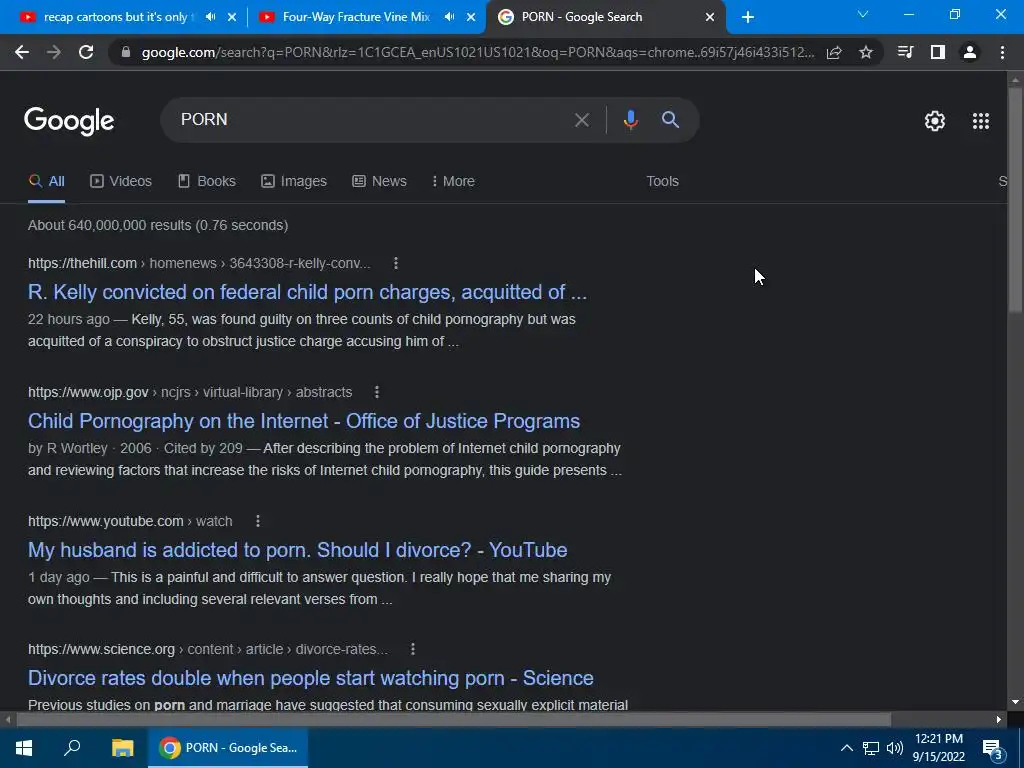
Task: Close the Google Search tab
Action: coord(710,18)
